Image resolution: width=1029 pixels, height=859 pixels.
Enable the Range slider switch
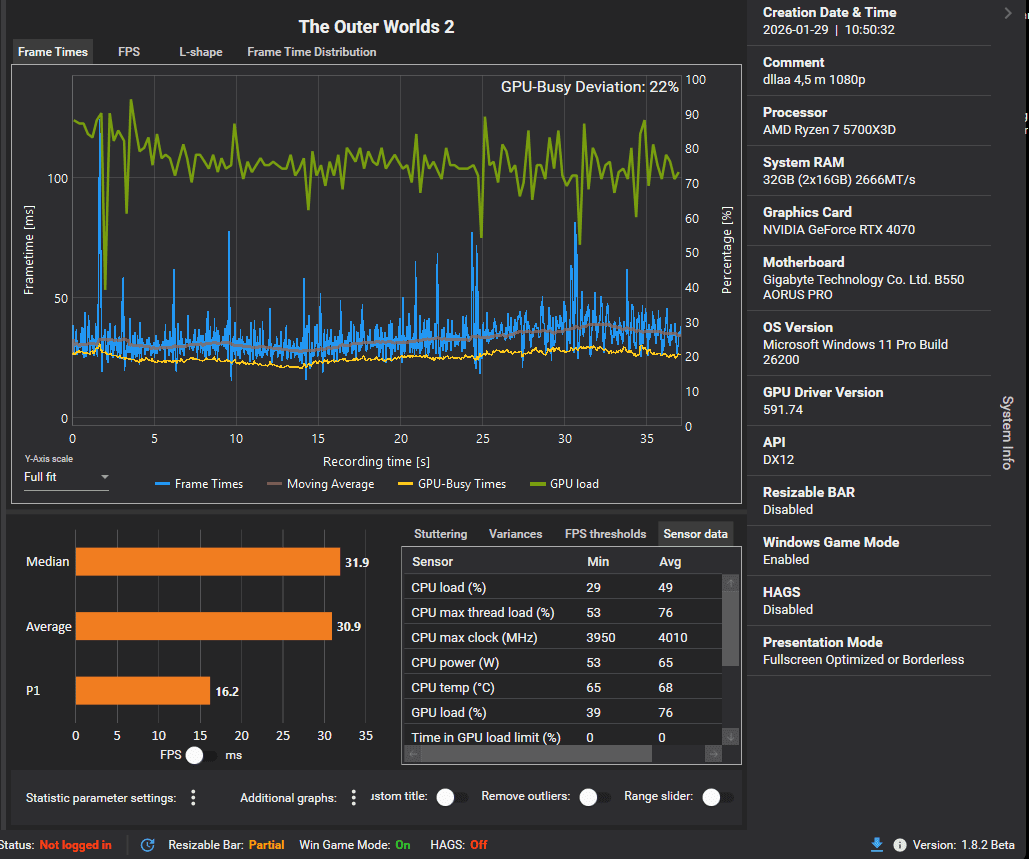pyautogui.click(x=718, y=797)
